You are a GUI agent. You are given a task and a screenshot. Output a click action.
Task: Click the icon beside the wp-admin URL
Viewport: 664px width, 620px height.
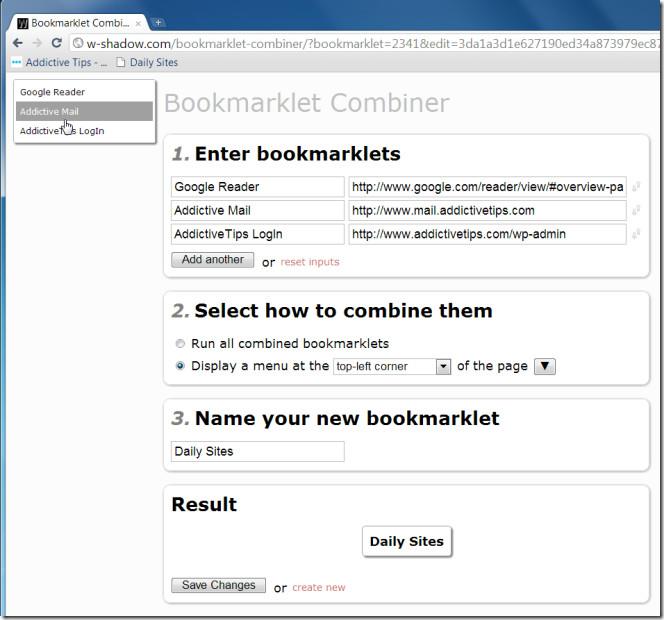click(x=636, y=235)
